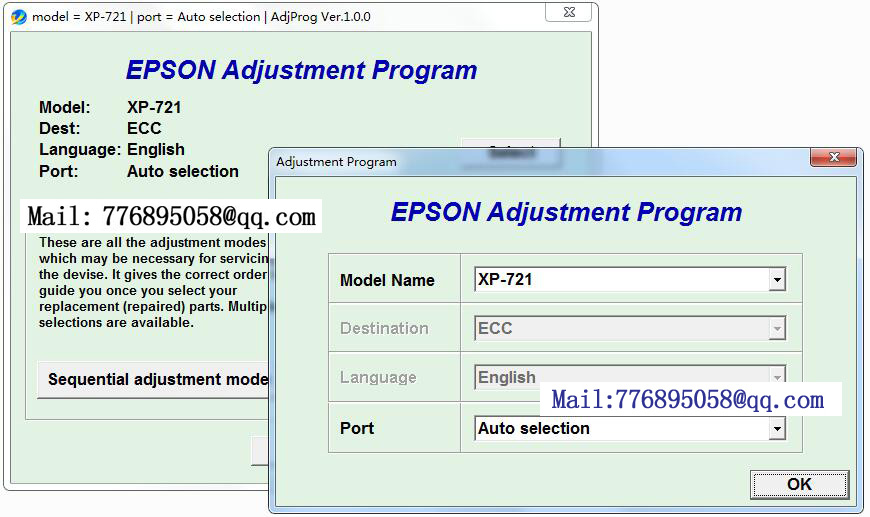Expand the Port dropdown arrow

click(777, 428)
